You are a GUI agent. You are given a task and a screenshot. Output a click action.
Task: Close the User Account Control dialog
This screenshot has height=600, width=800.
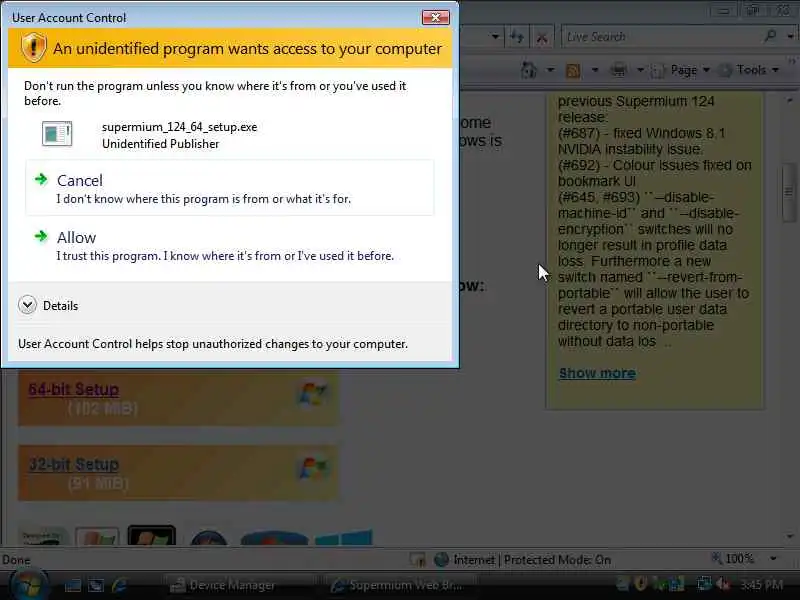pyautogui.click(x=436, y=17)
